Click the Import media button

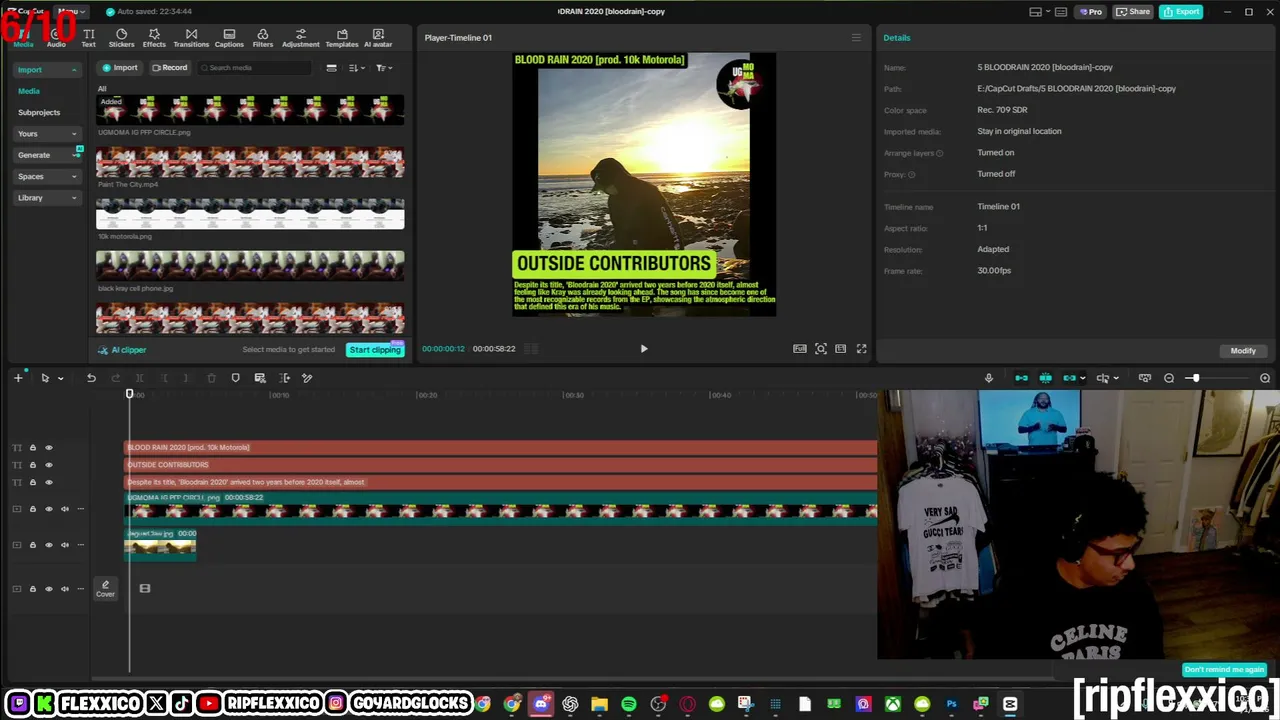point(120,68)
